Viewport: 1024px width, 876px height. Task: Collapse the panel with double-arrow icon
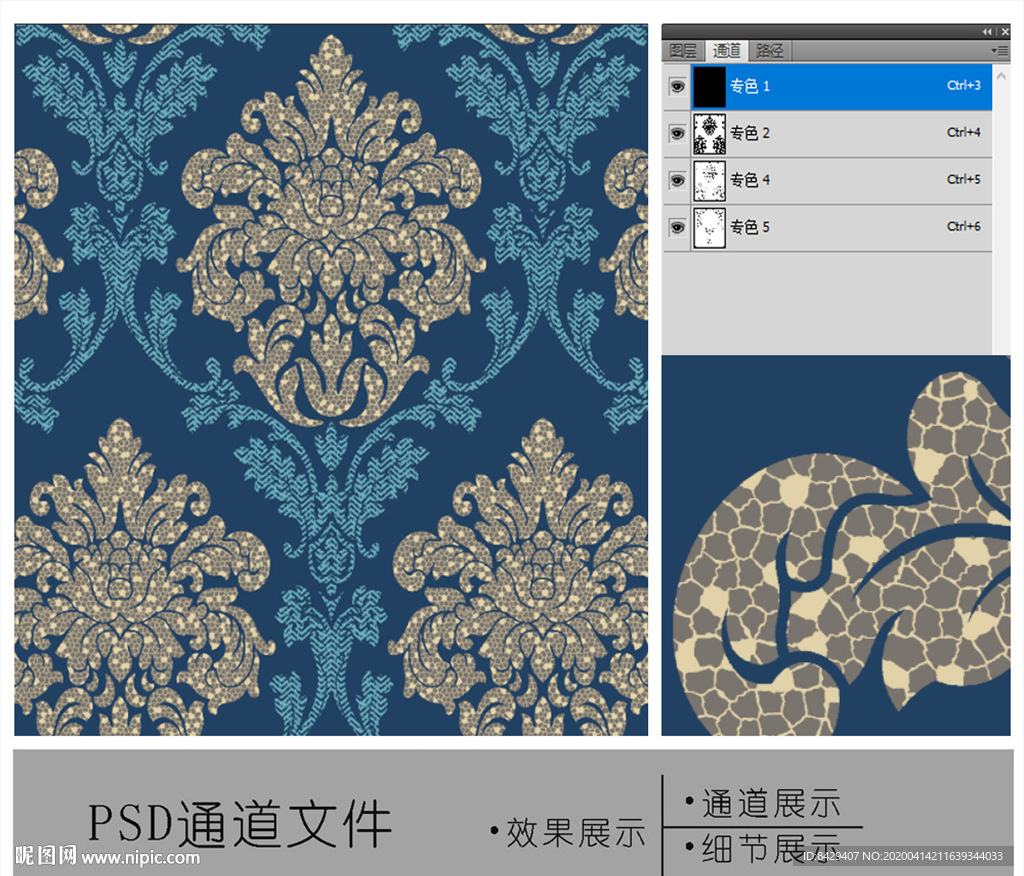click(x=987, y=31)
